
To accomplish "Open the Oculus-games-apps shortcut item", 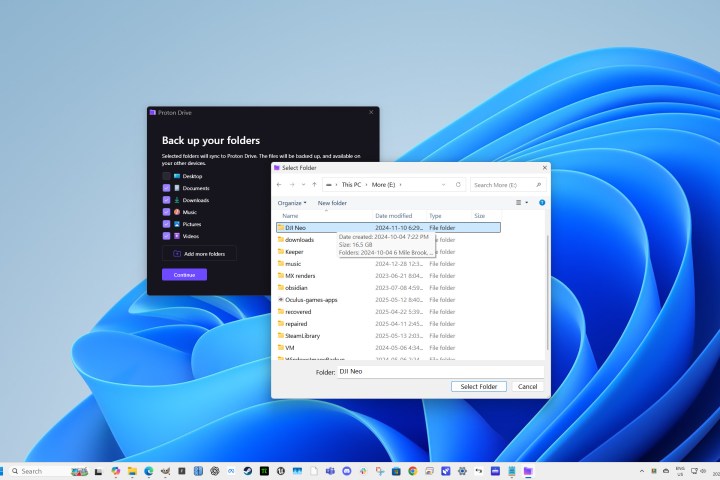I will [x=313, y=299].
